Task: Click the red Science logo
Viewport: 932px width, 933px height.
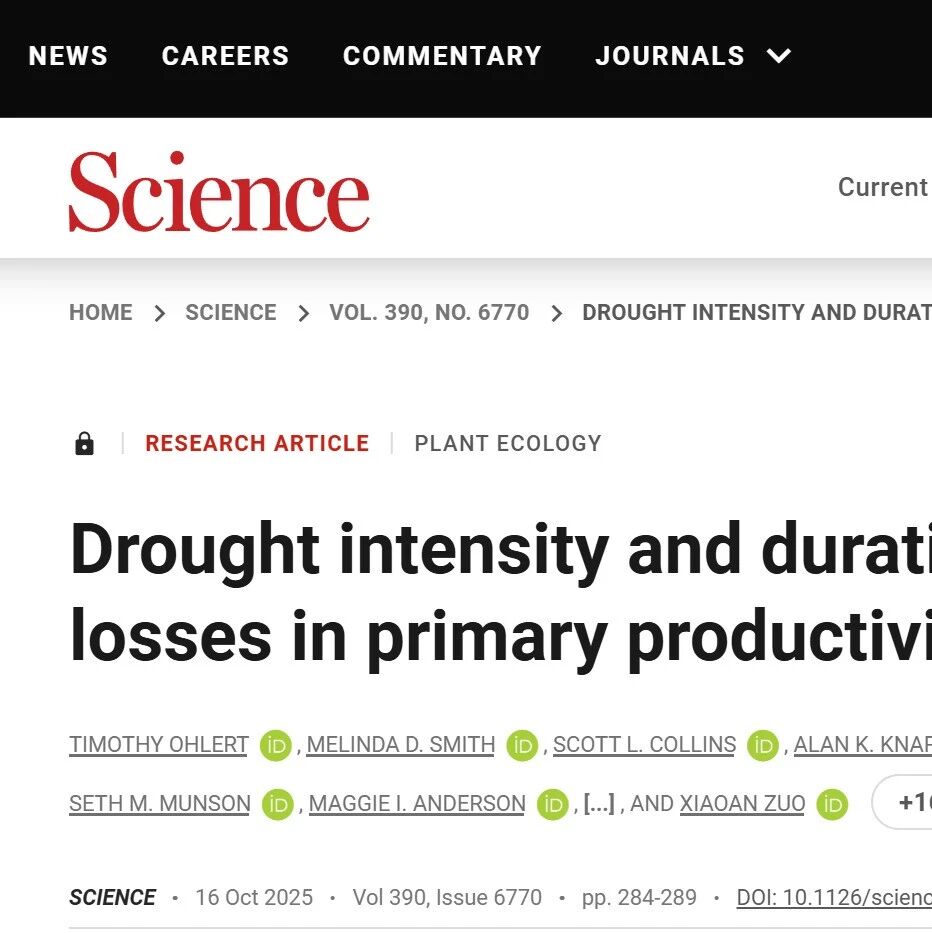Action: 219,191
